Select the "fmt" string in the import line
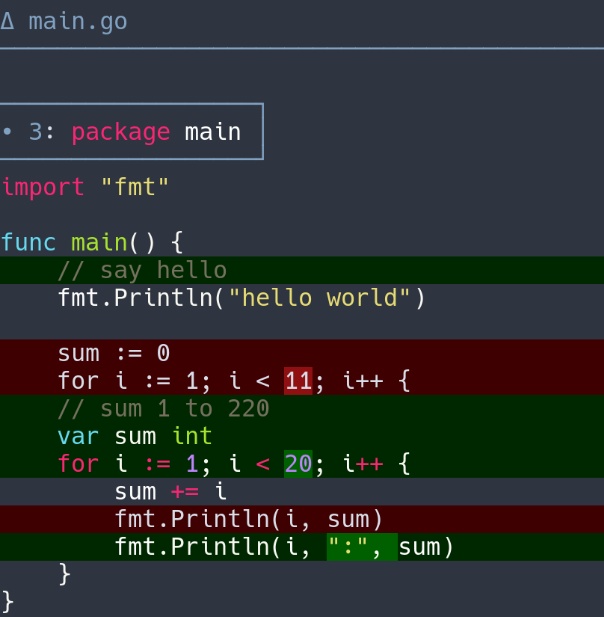This screenshot has width=604, height=617. point(135,187)
